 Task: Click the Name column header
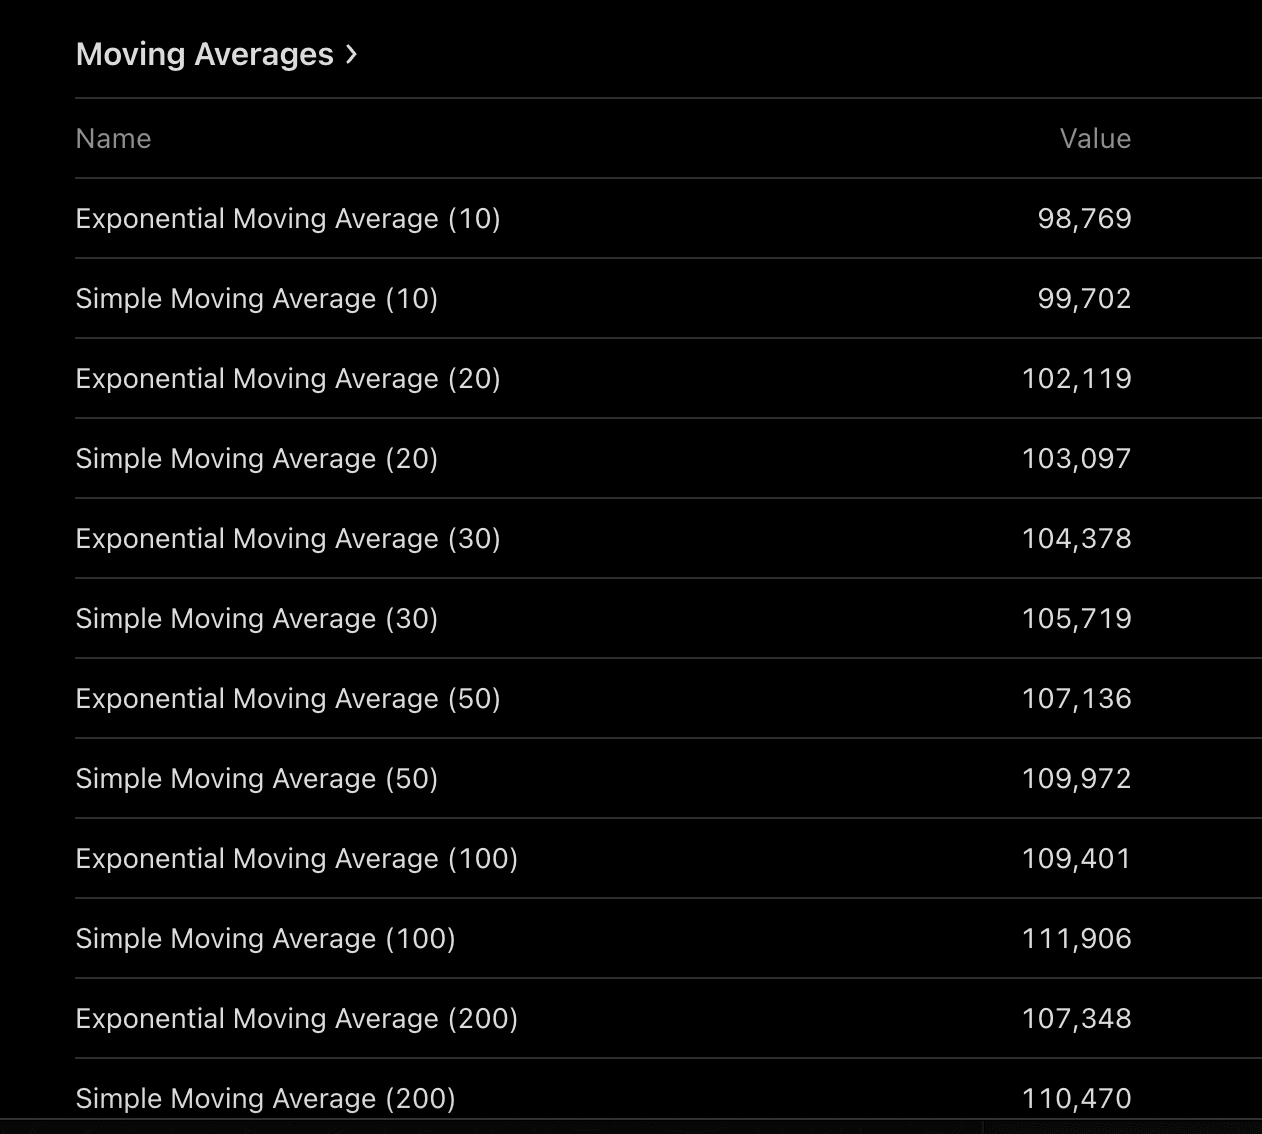tap(113, 138)
